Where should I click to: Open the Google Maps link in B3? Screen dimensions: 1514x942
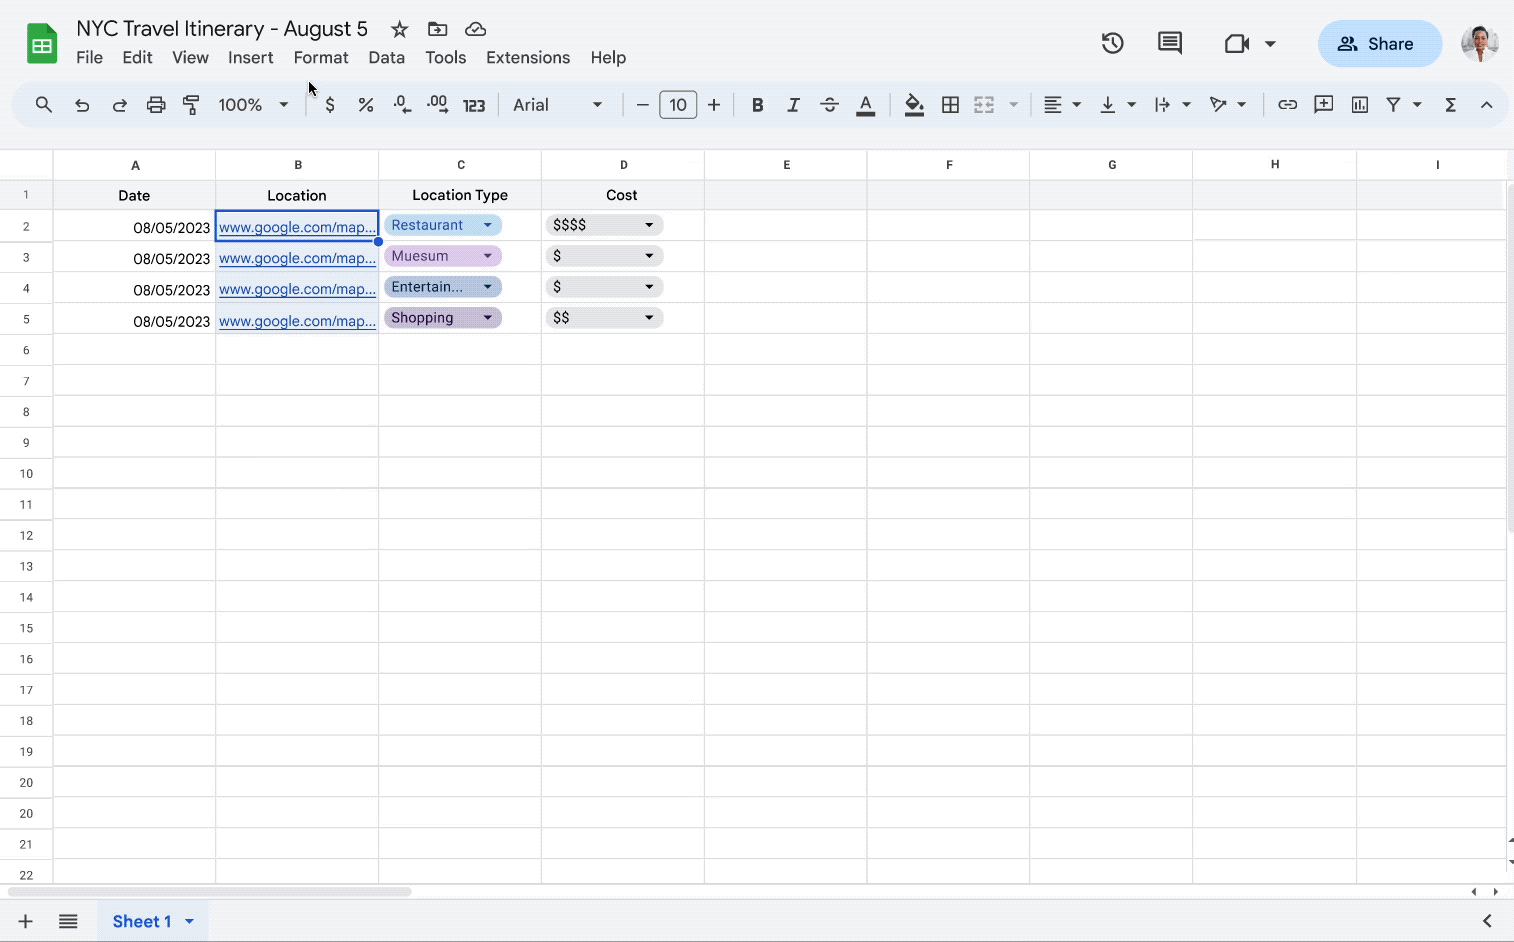297,258
